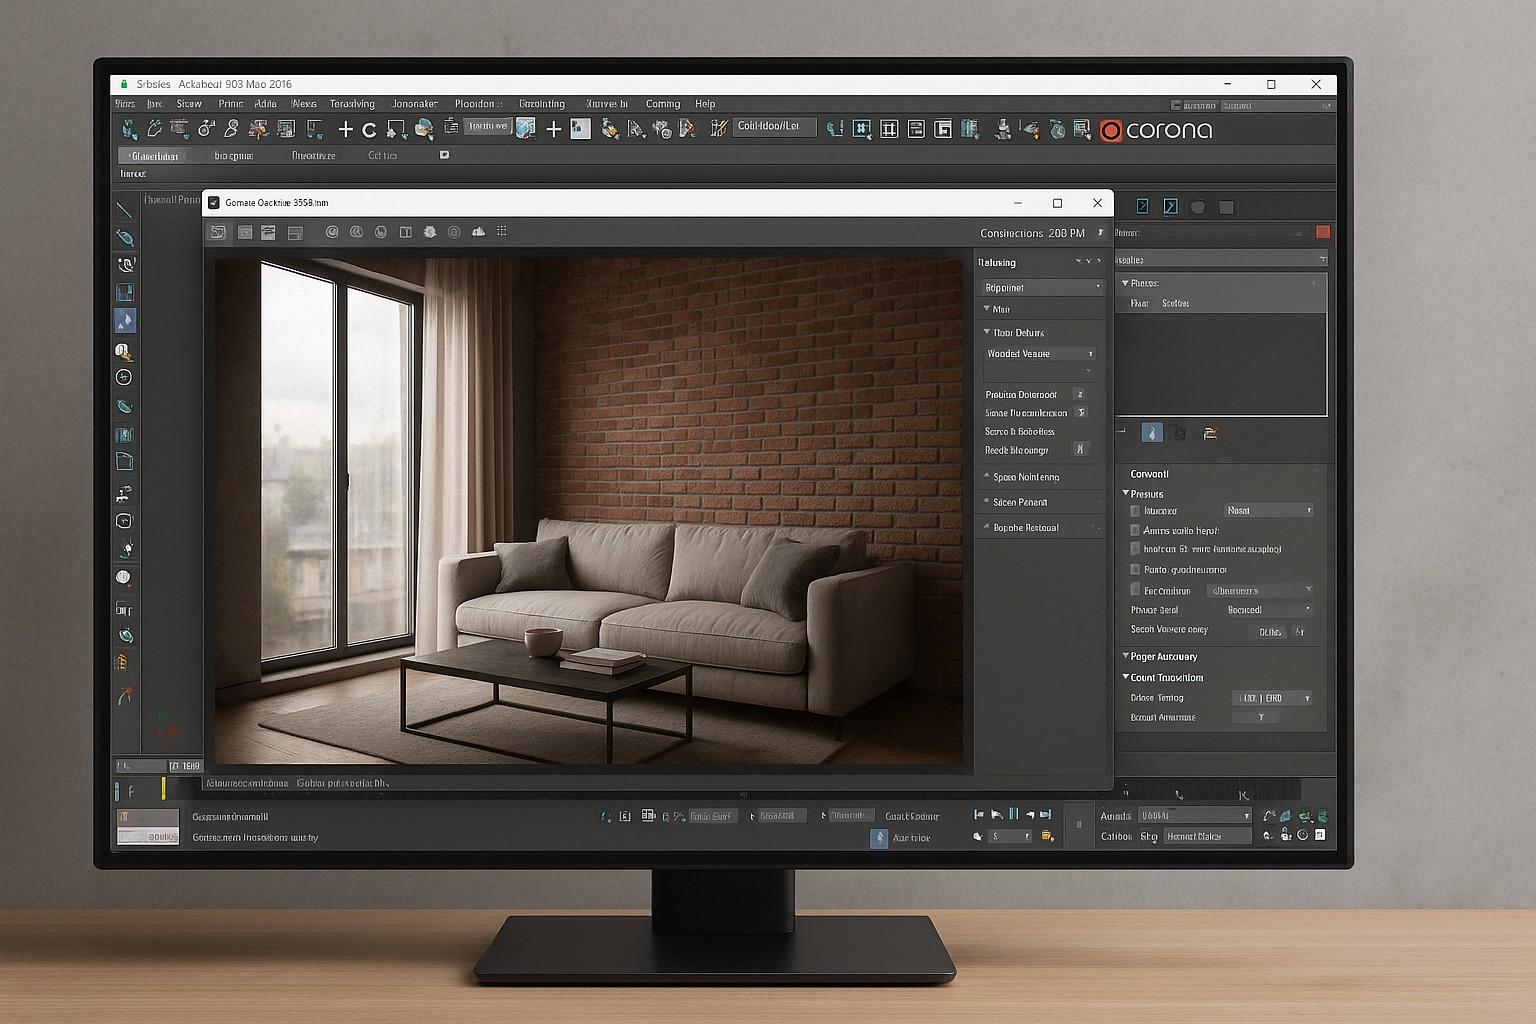Screen dimensions: 1536x1024
Task: Enable the 'Ranto guodneurronor' checkbox
Action: (1135, 570)
